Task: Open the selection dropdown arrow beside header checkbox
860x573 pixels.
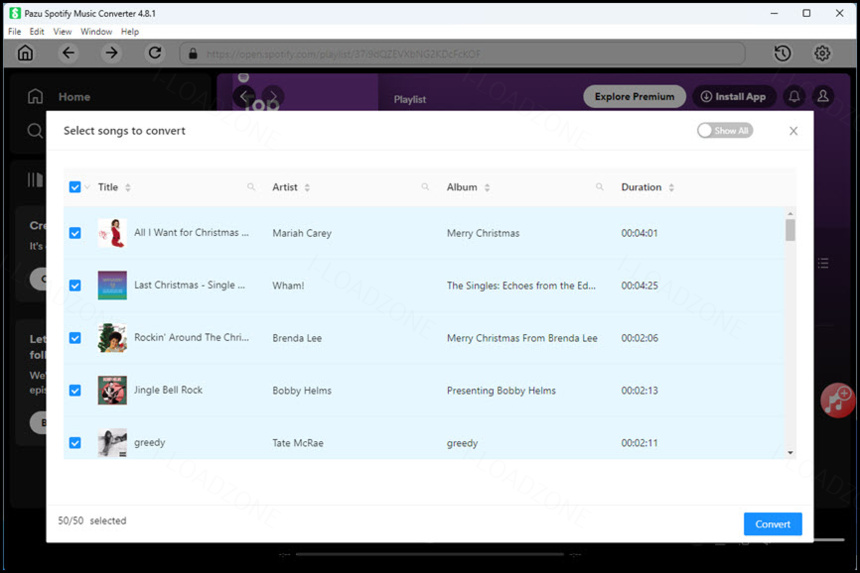Action: tap(87, 188)
